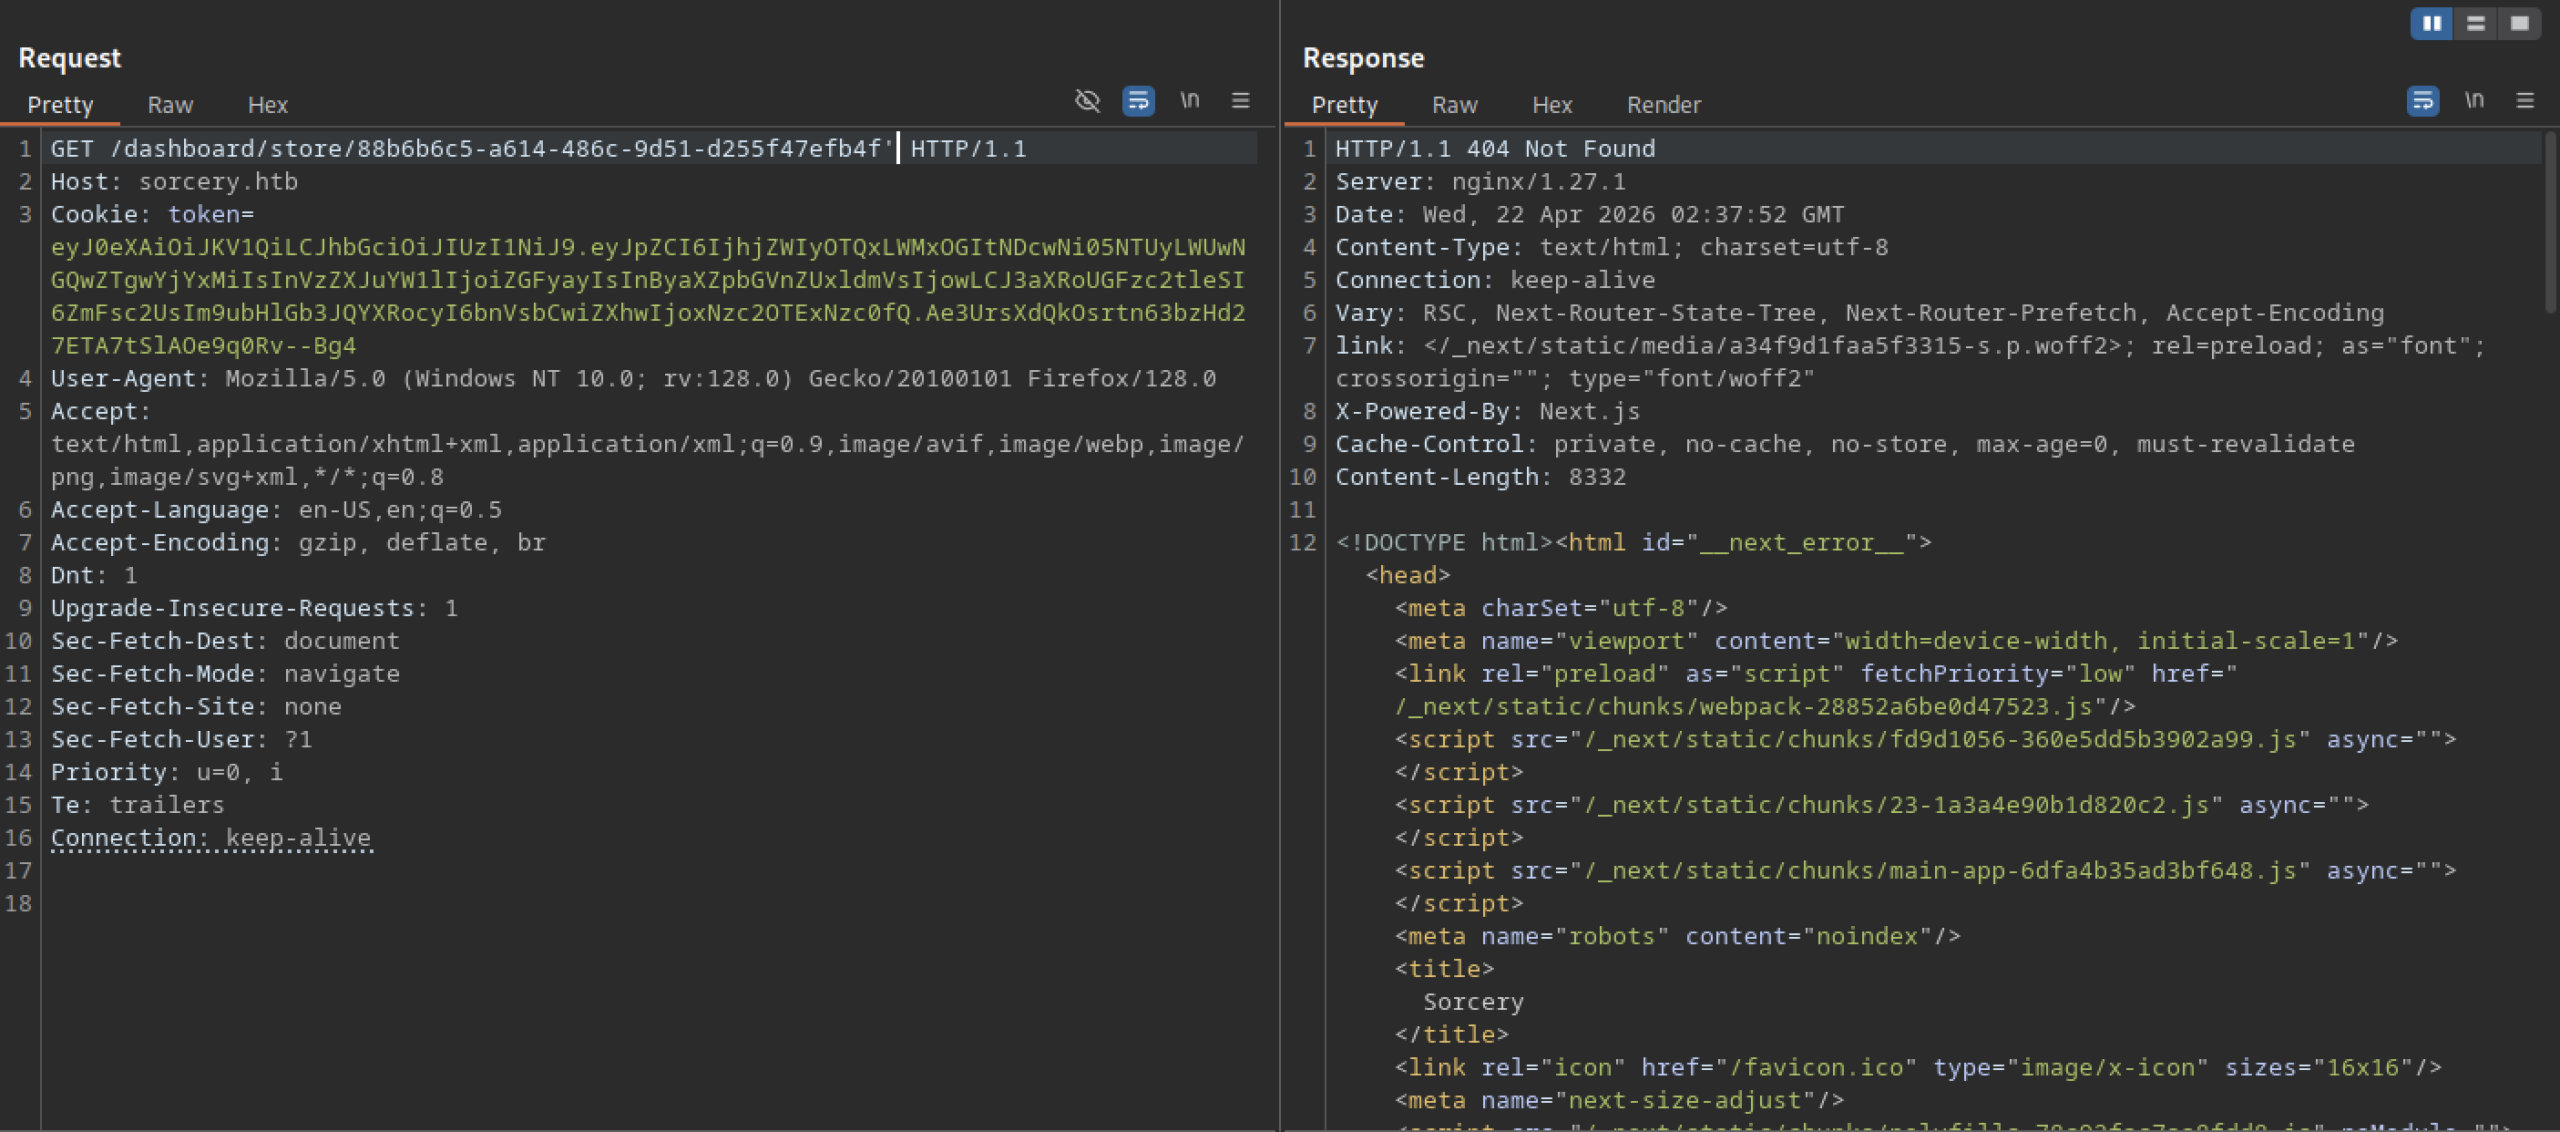Select the top-bottom stacked layout icon

(x=2476, y=23)
